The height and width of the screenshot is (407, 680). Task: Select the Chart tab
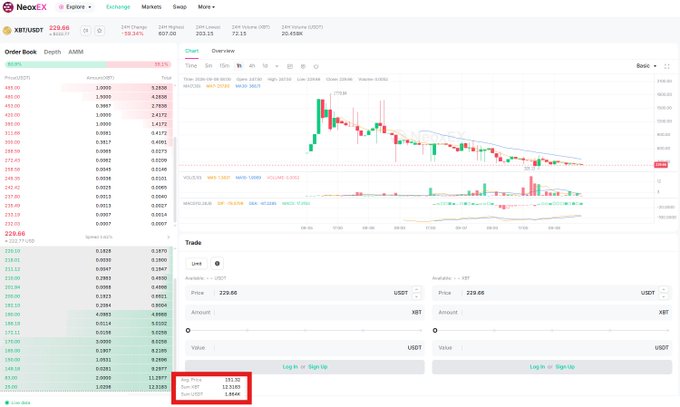192,51
